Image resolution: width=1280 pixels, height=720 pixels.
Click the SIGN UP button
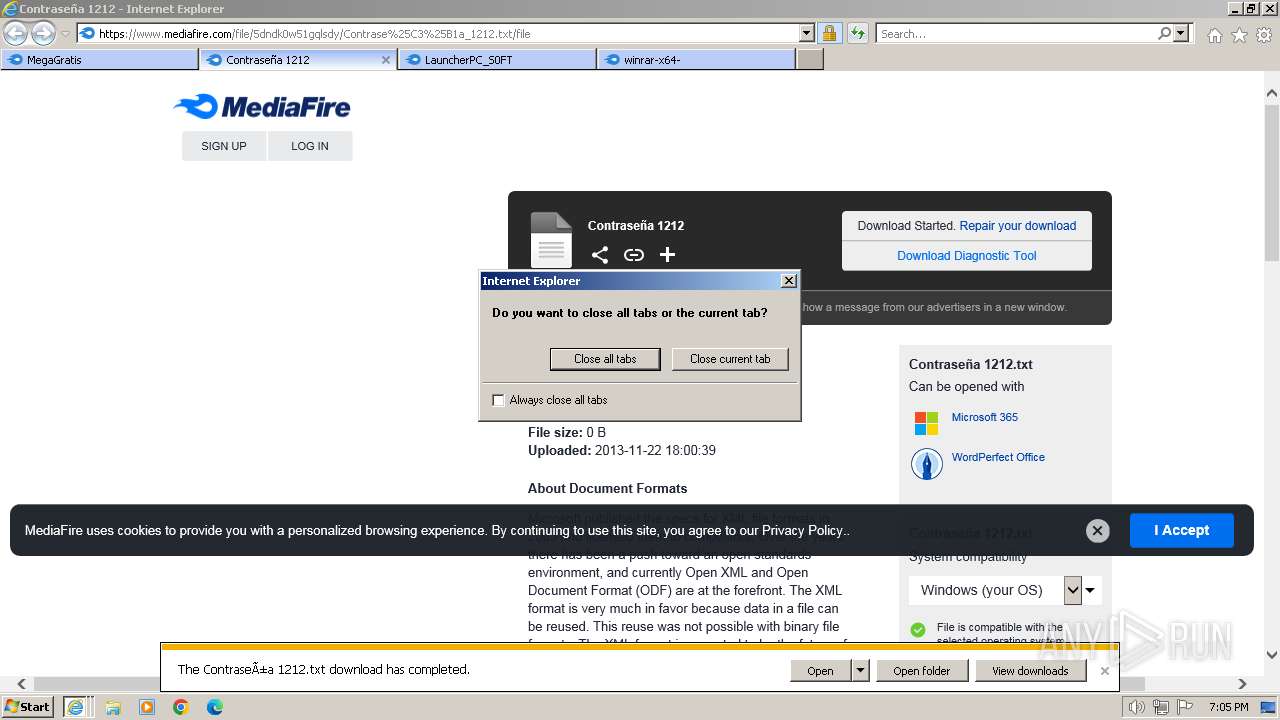tap(224, 146)
